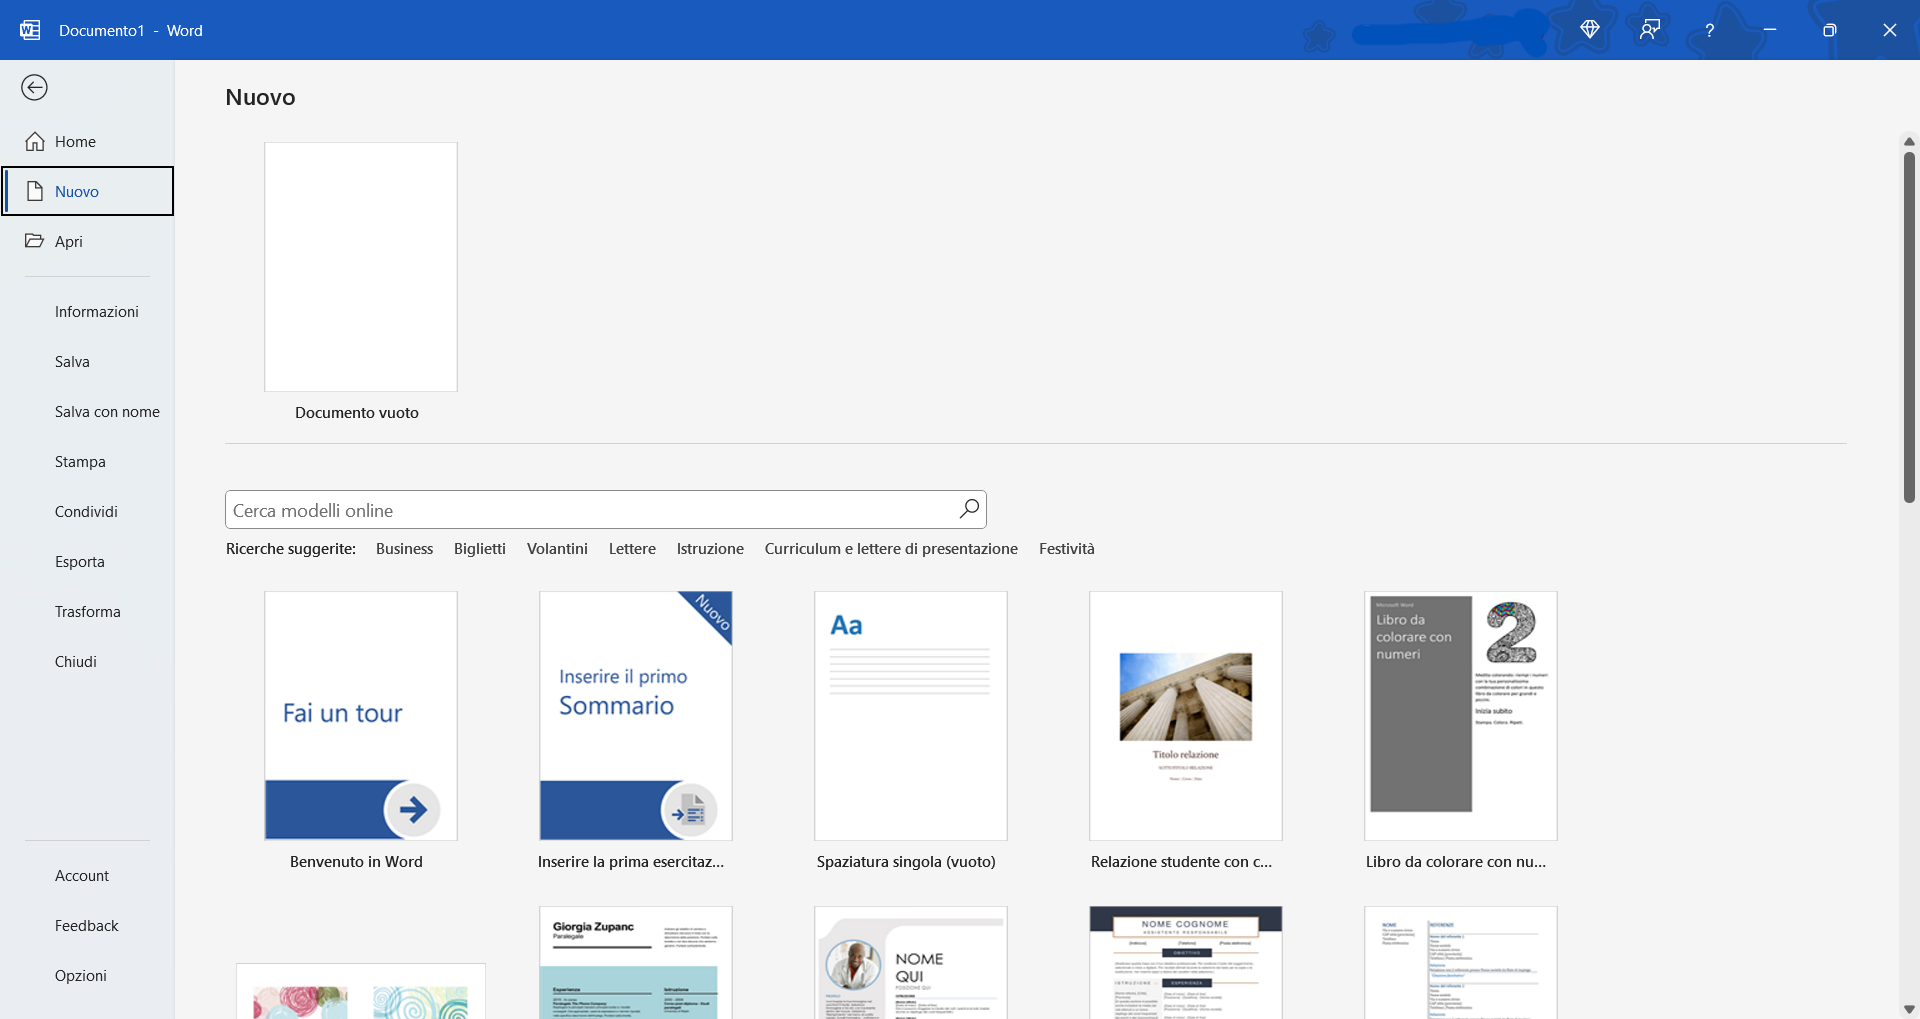Click the Festività suggested search

[x=1066, y=548]
